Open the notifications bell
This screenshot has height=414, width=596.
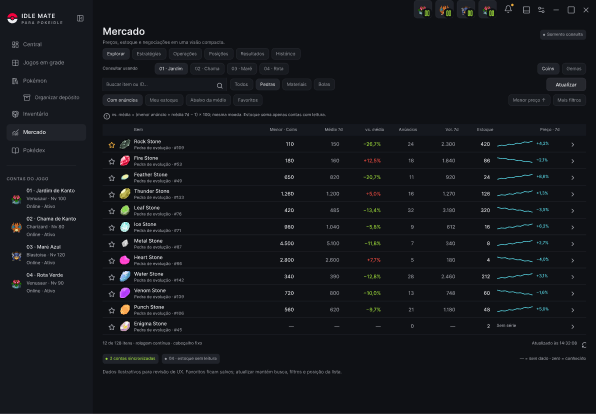coord(508,10)
